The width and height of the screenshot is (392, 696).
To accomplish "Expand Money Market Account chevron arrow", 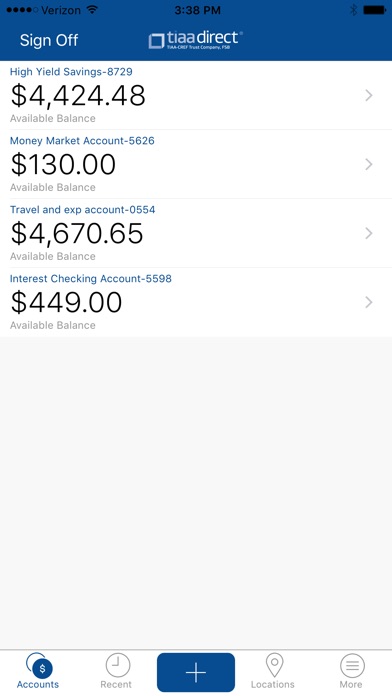I will 369,164.
